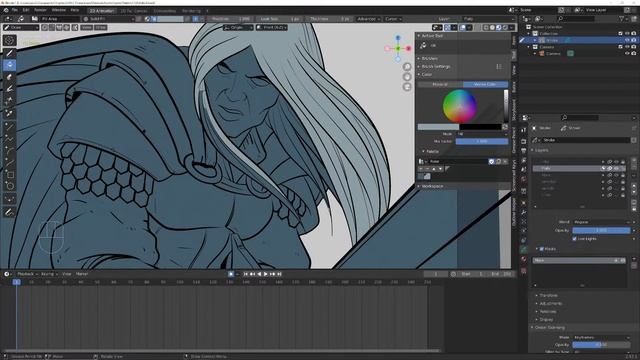Viewport: 640px width, 360px height.
Task: Select the Material color mode button
Action: (440, 84)
